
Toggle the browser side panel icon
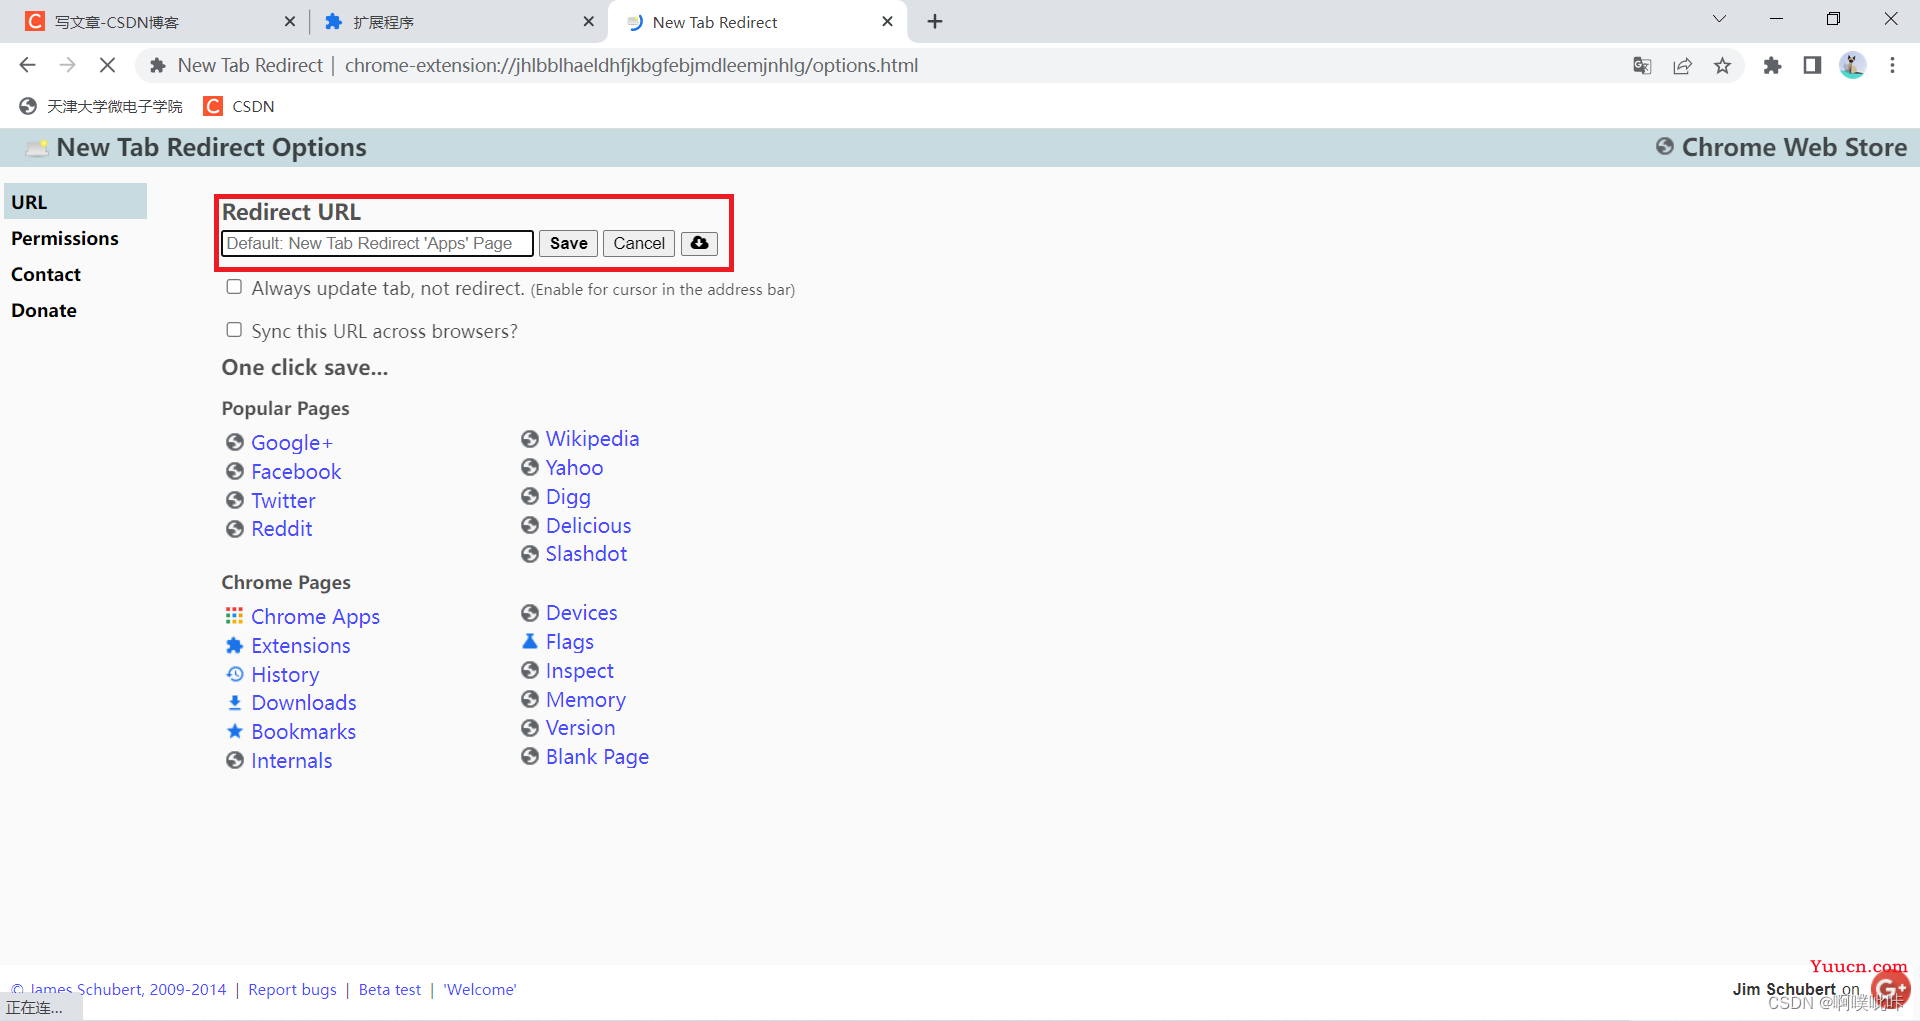[x=1812, y=65]
